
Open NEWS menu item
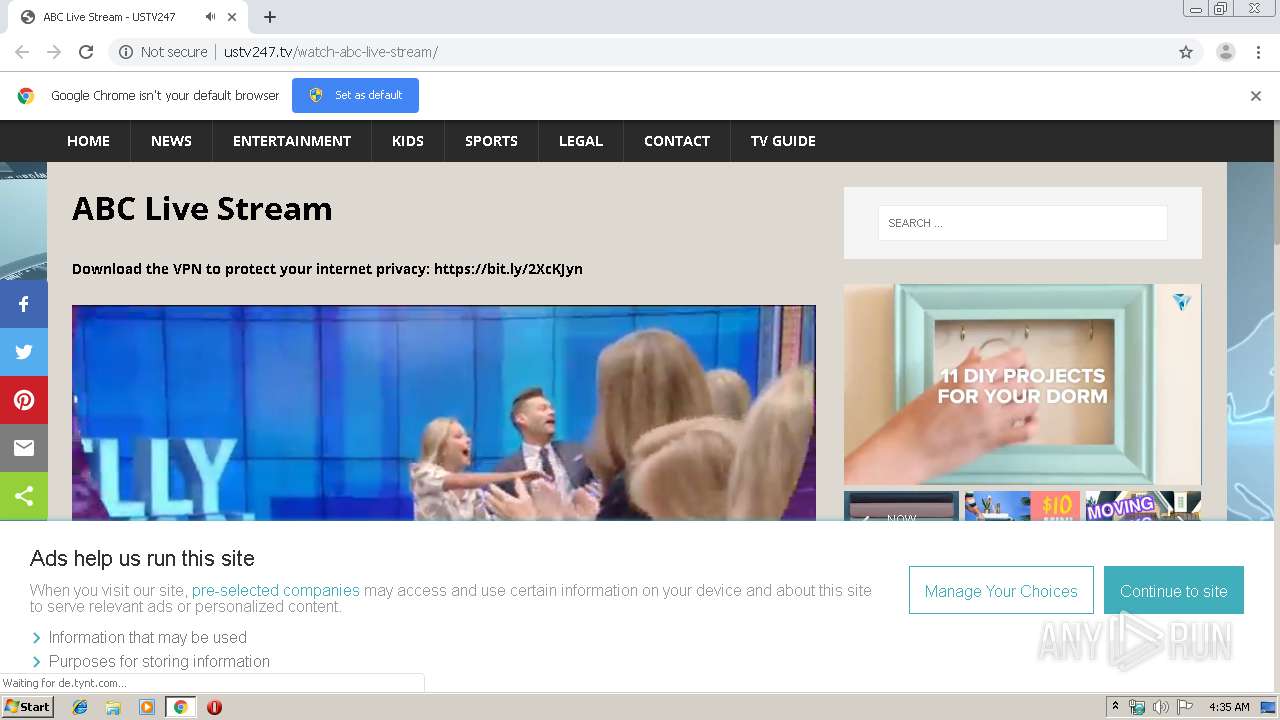pyautogui.click(x=171, y=141)
